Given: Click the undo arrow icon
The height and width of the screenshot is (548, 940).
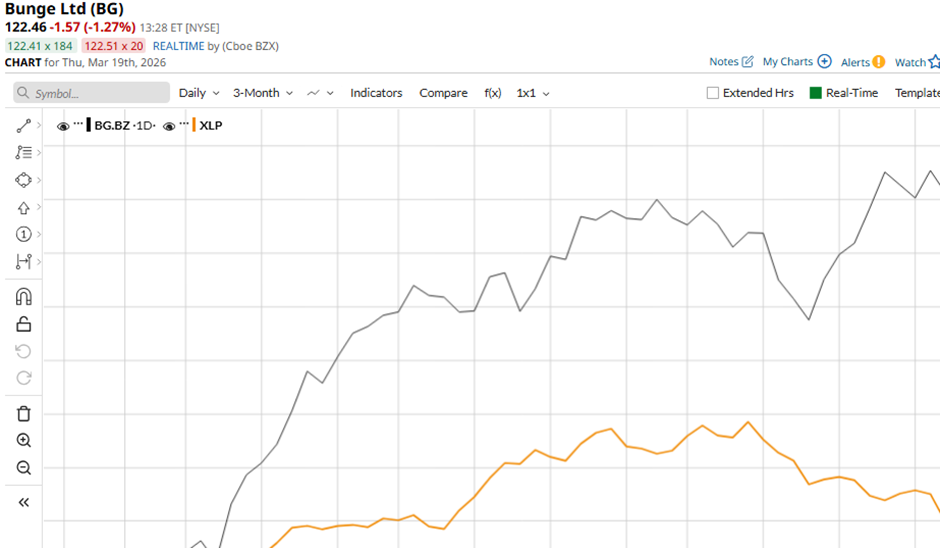Looking at the screenshot, I should pyautogui.click(x=23, y=351).
